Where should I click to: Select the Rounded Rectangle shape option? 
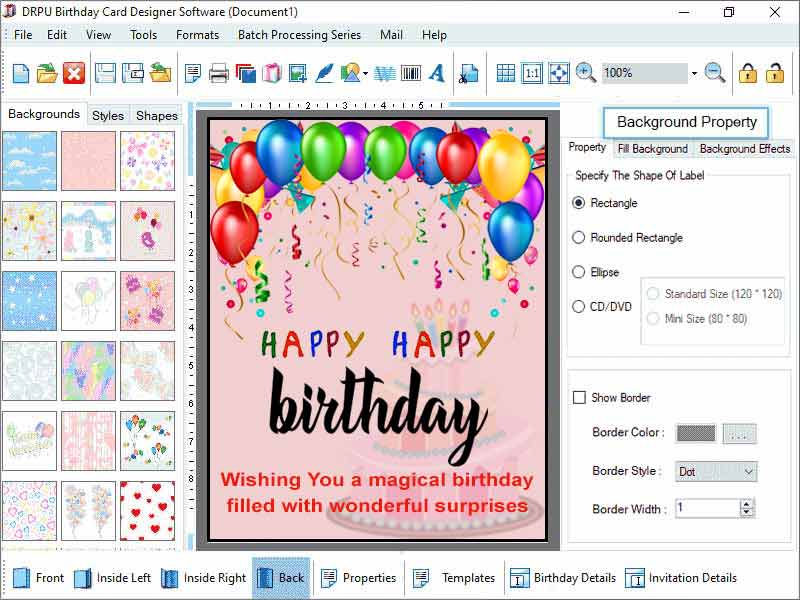click(581, 237)
